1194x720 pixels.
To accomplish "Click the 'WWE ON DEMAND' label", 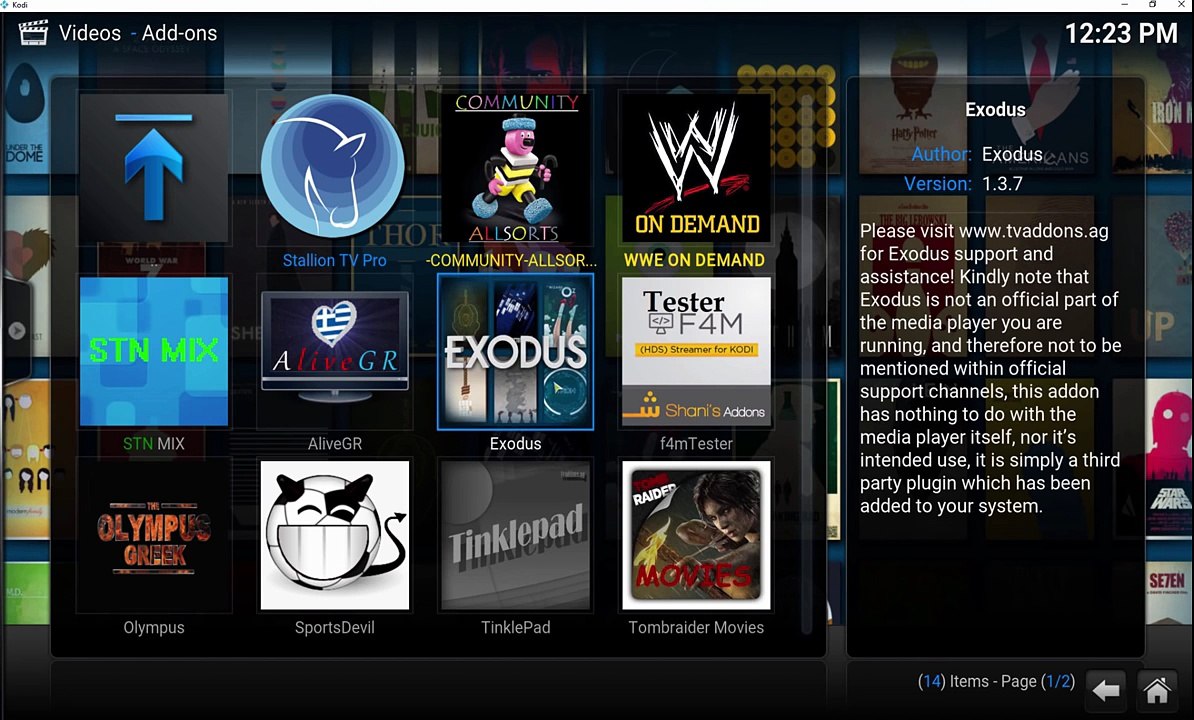I will 694,260.
